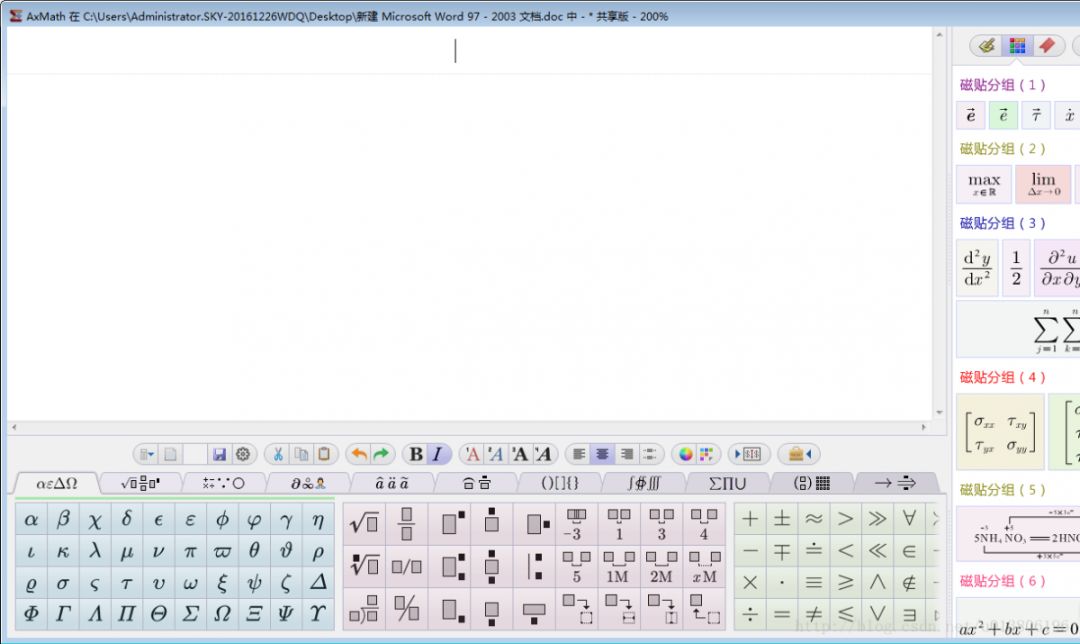
Task: Toggle superscript formatting with the 'A icon
Action: [x=472, y=454]
